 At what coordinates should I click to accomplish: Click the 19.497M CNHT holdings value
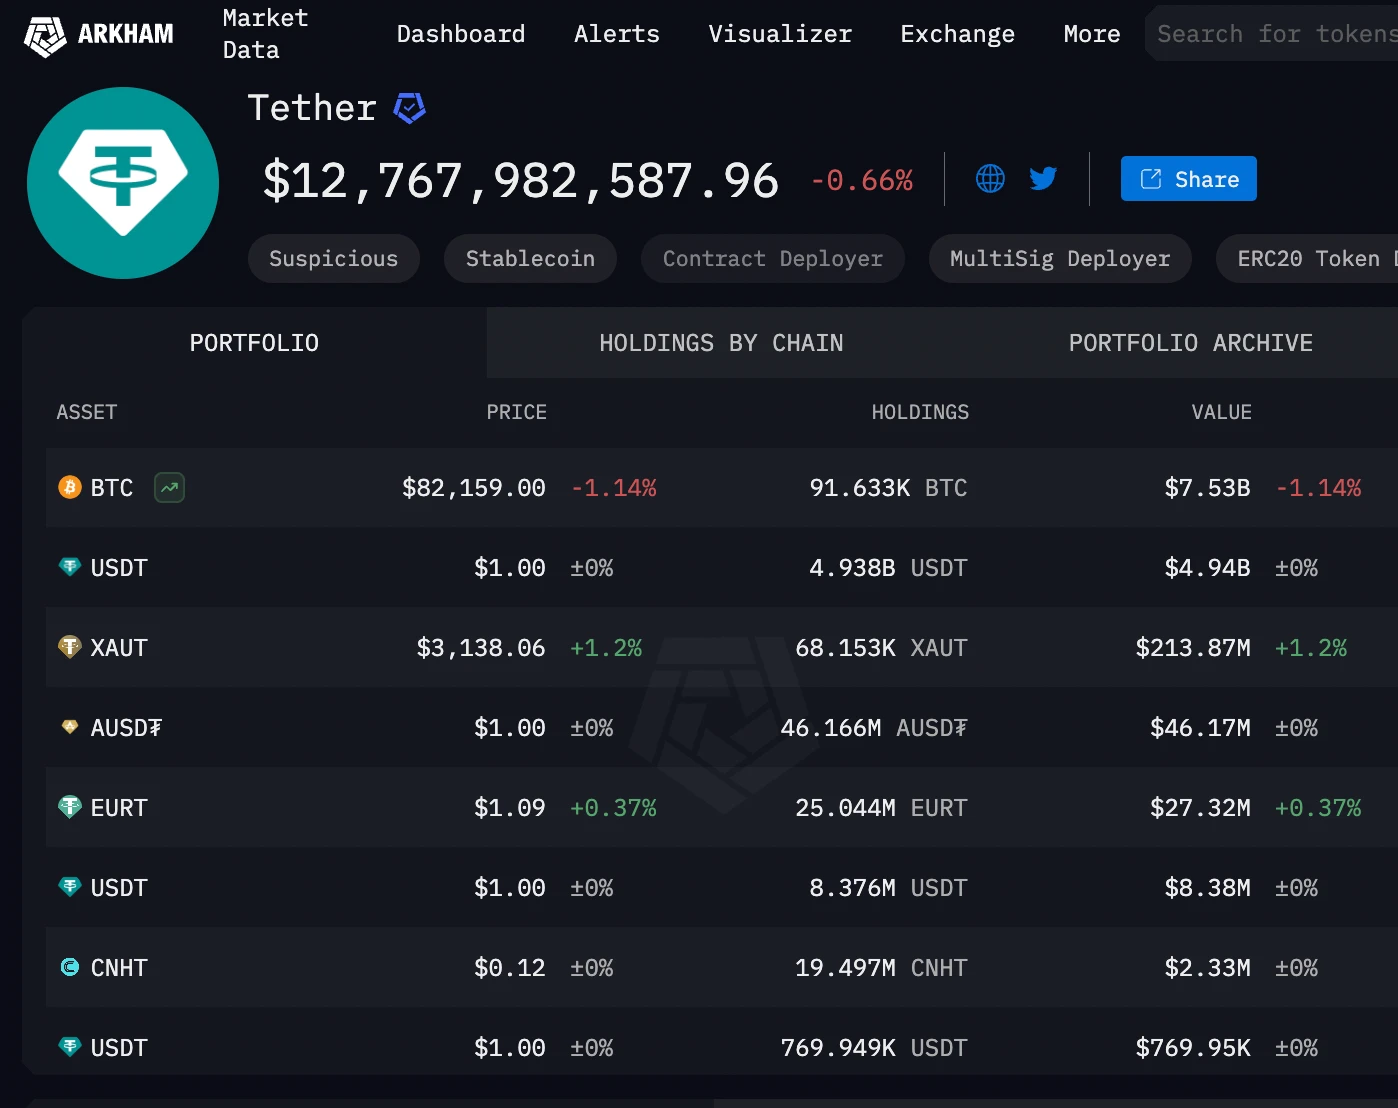(881, 968)
